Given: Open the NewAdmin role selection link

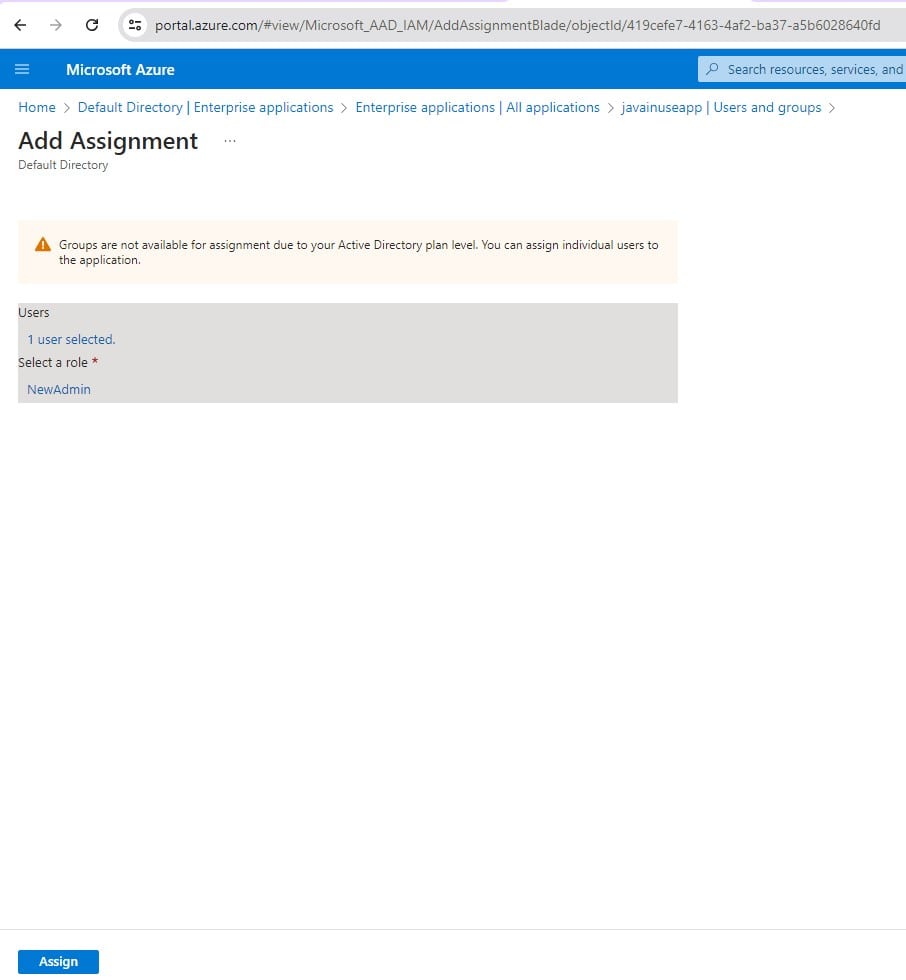Looking at the screenshot, I should [x=59, y=389].
